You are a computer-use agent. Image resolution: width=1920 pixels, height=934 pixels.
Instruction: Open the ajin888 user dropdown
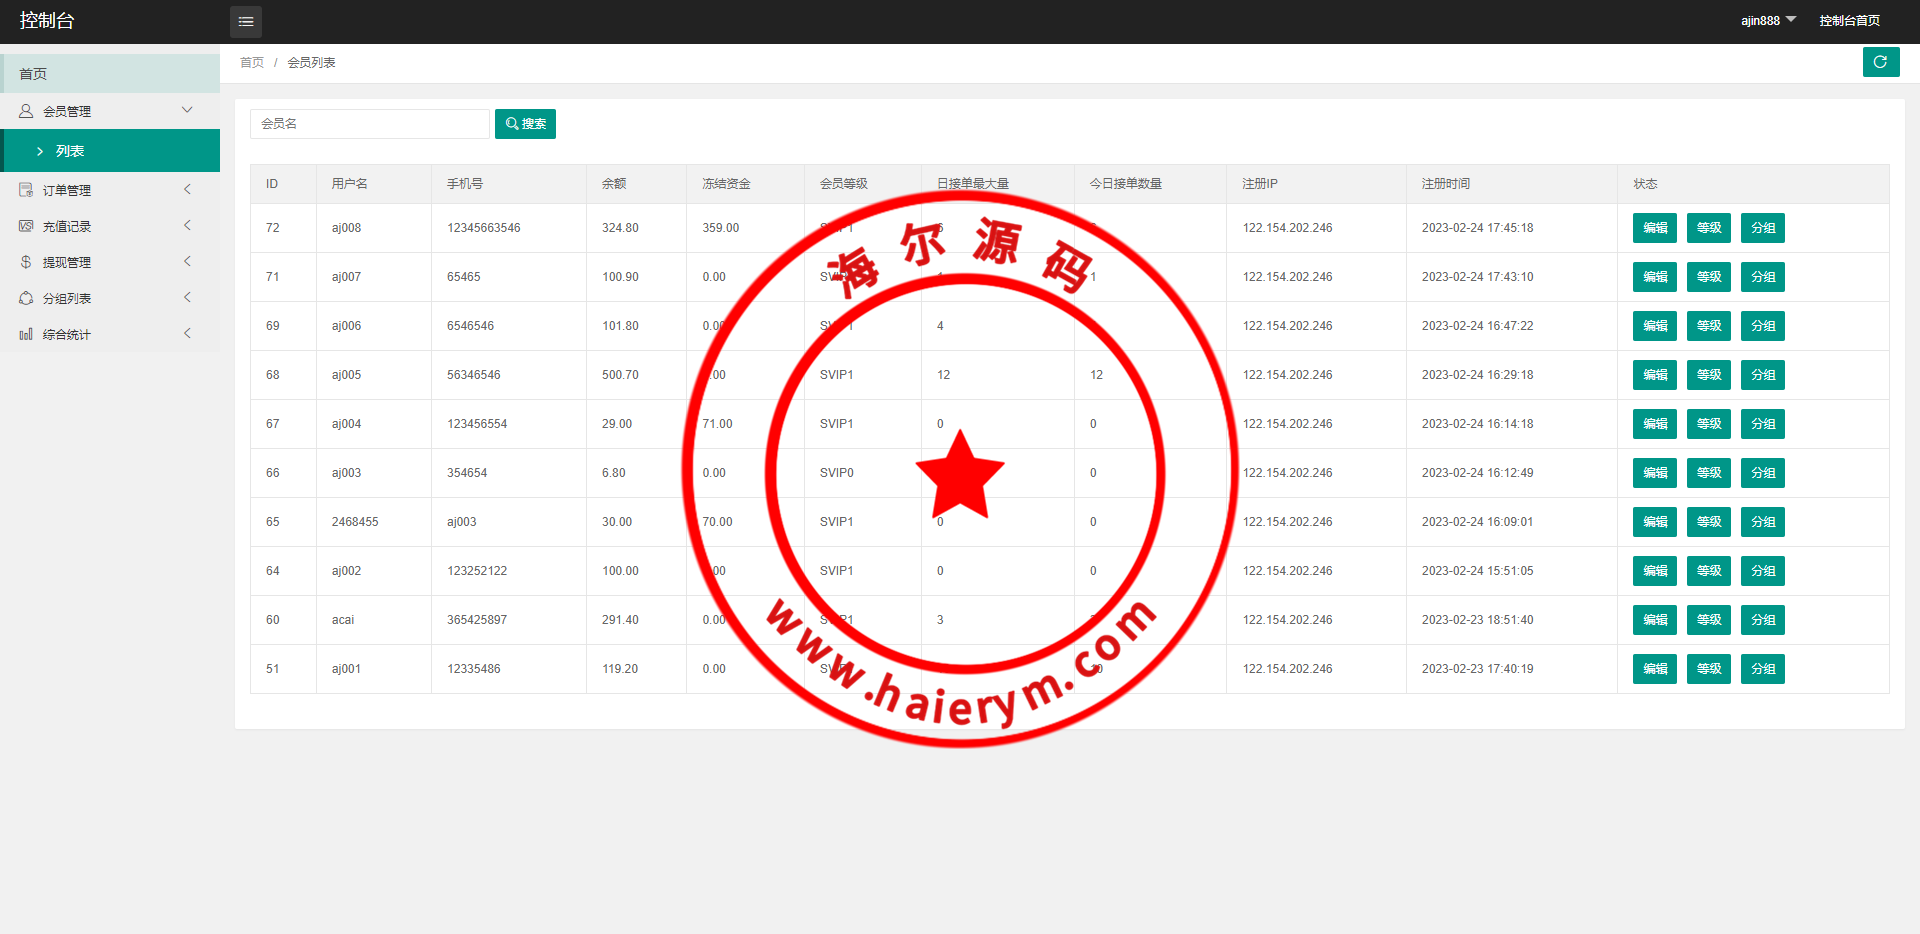click(x=1768, y=21)
